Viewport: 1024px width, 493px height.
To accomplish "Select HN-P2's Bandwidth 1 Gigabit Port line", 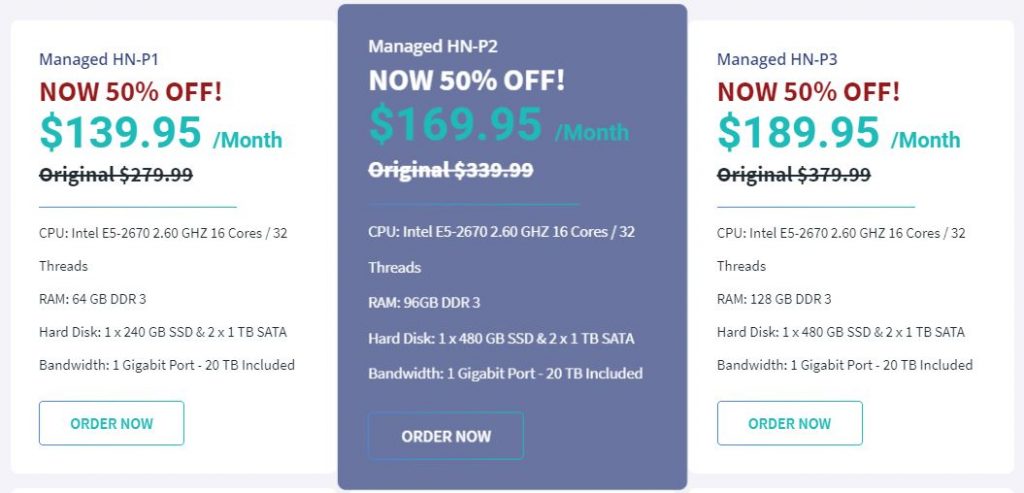I will [505, 374].
